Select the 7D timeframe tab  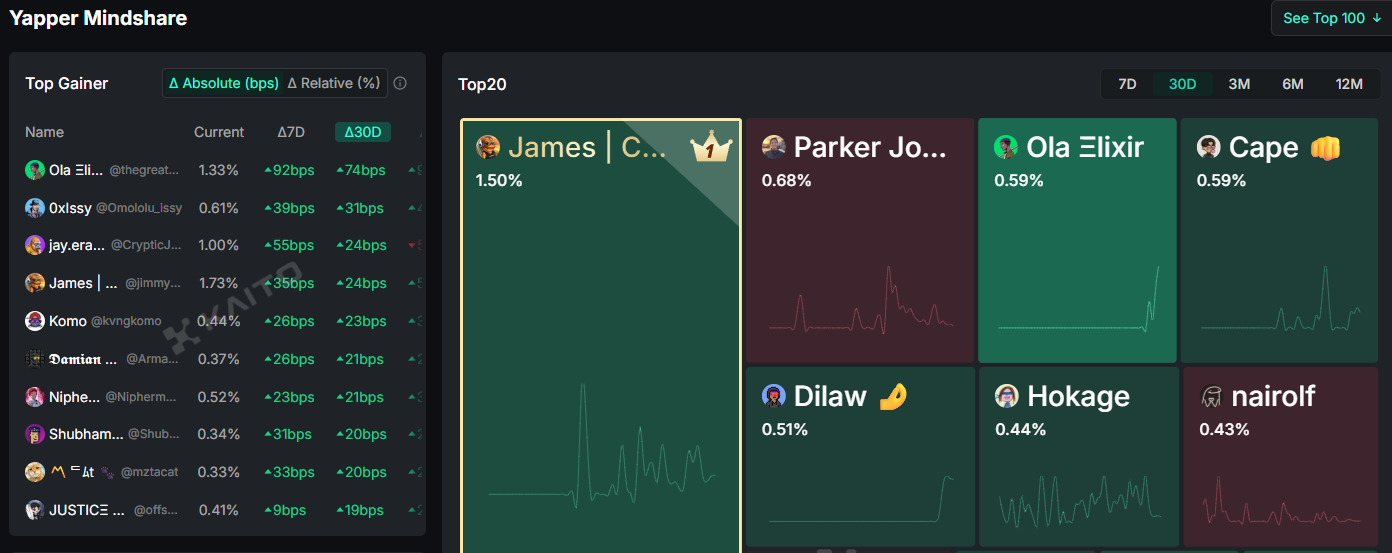click(1127, 84)
